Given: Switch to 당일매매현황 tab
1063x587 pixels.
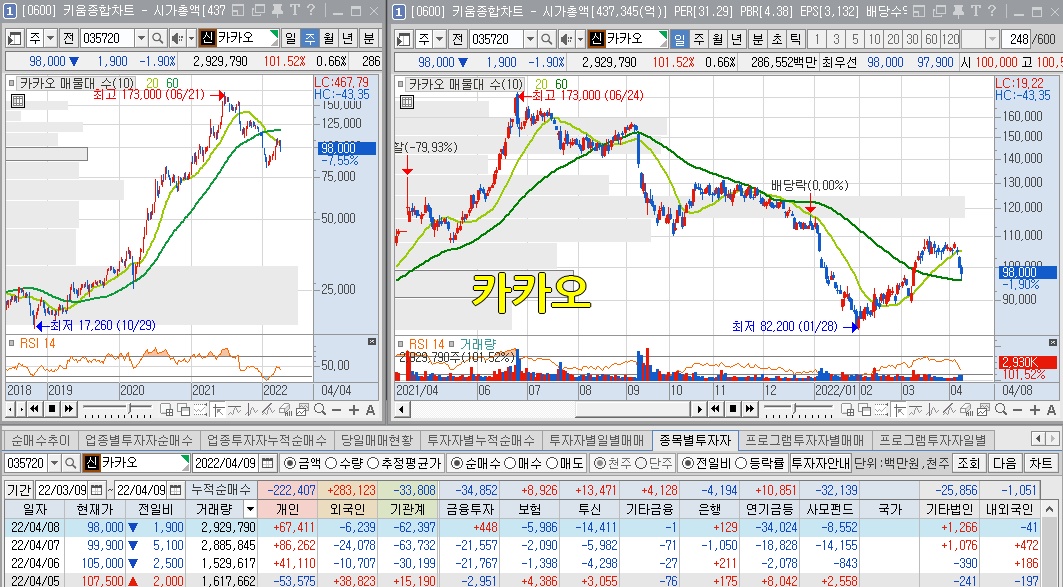Looking at the screenshot, I should [x=376, y=440].
